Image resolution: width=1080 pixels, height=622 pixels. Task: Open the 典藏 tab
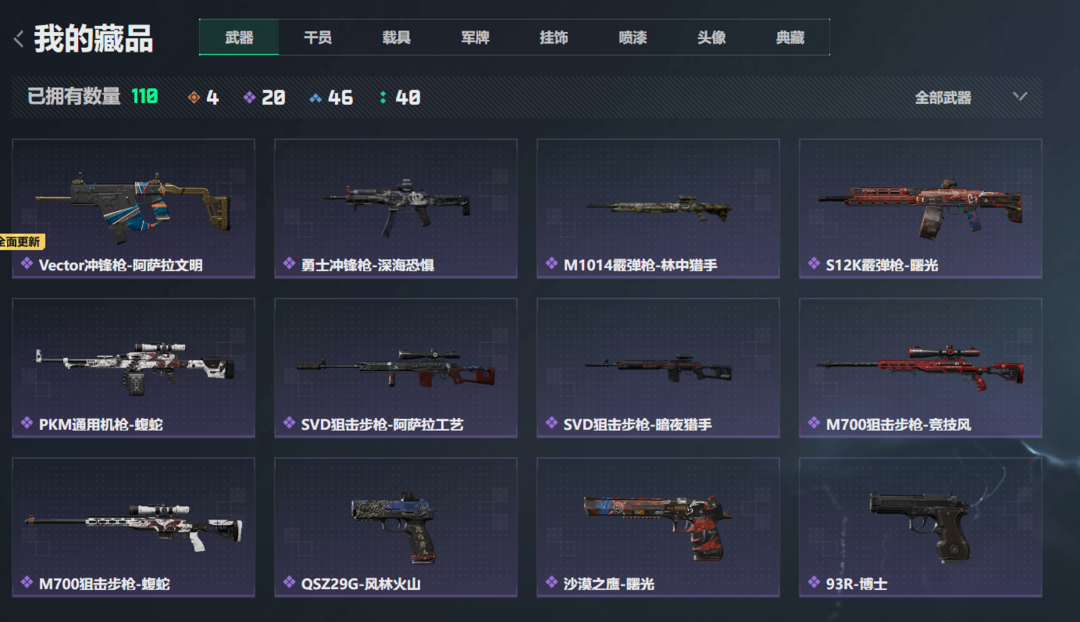[x=790, y=37]
